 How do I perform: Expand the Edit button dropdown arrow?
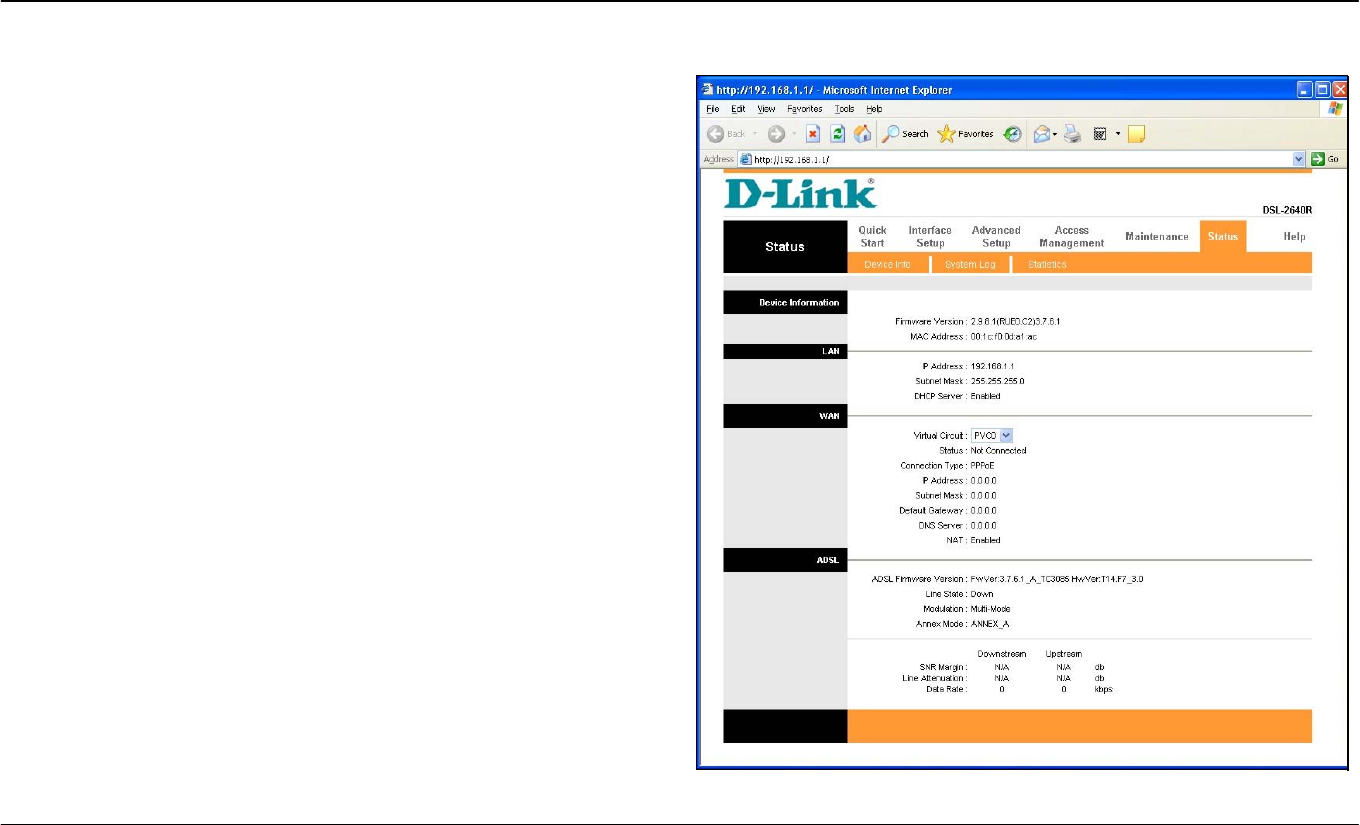coord(1118,134)
